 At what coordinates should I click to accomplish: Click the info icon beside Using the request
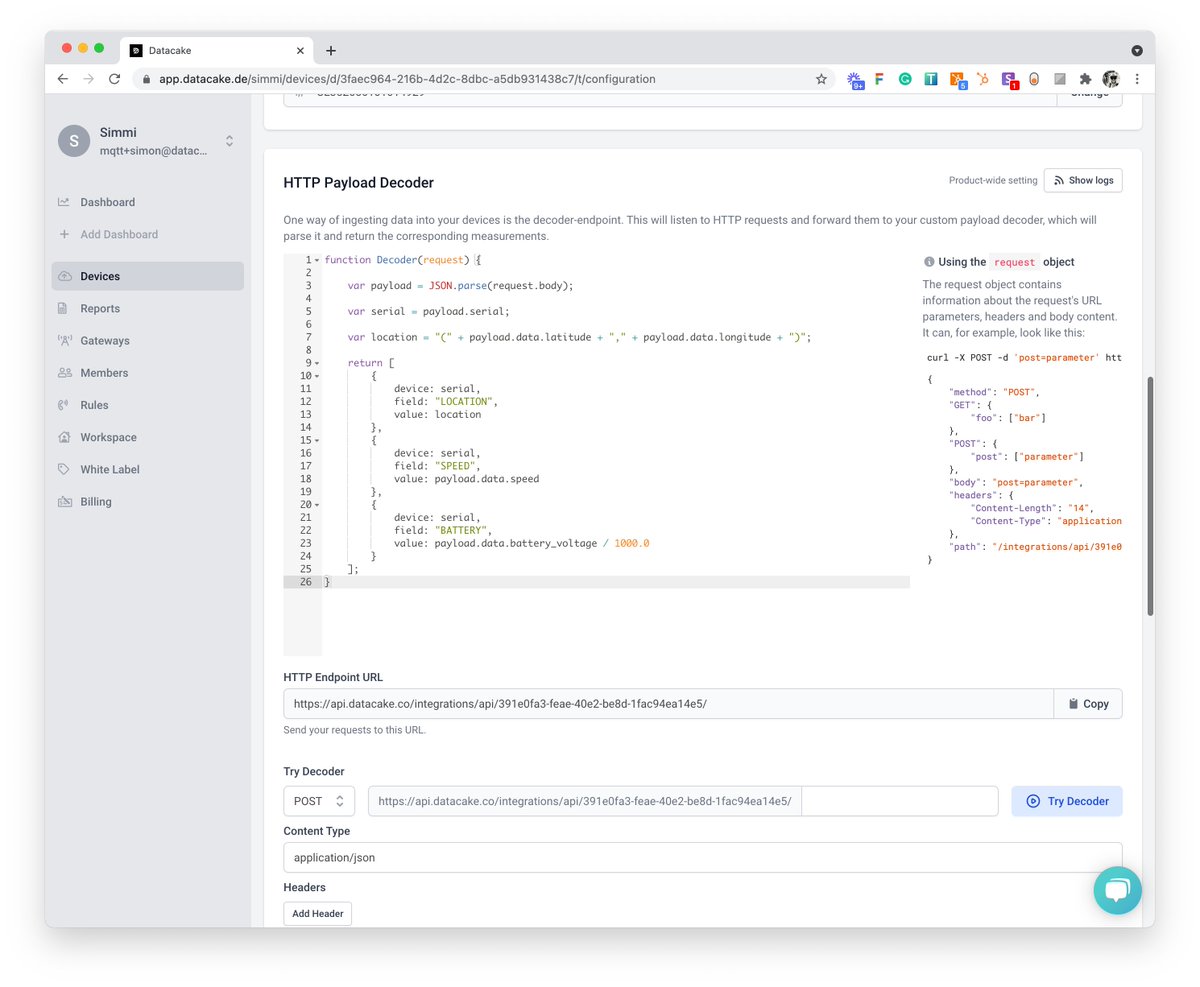[929, 262]
